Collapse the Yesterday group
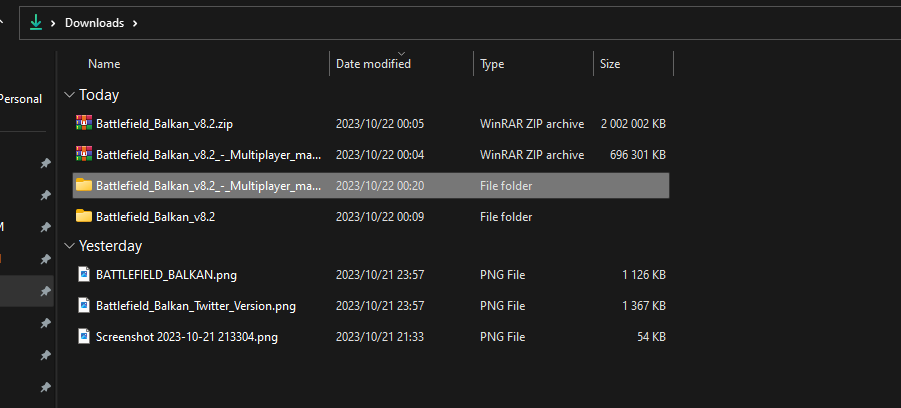 tap(69, 246)
